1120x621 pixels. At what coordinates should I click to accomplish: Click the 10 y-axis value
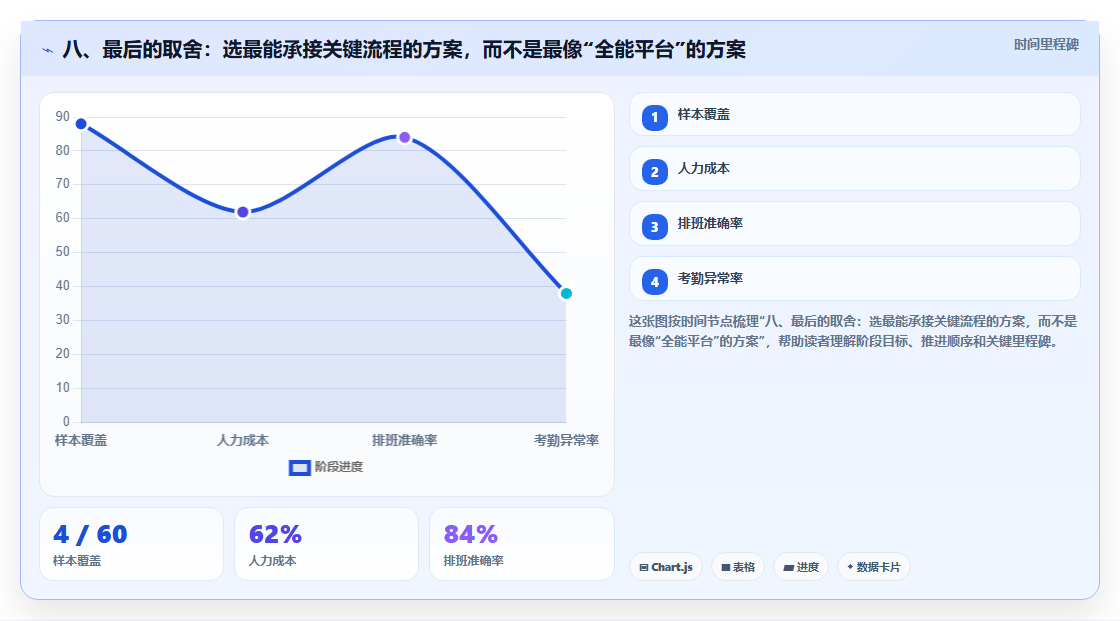click(62, 387)
